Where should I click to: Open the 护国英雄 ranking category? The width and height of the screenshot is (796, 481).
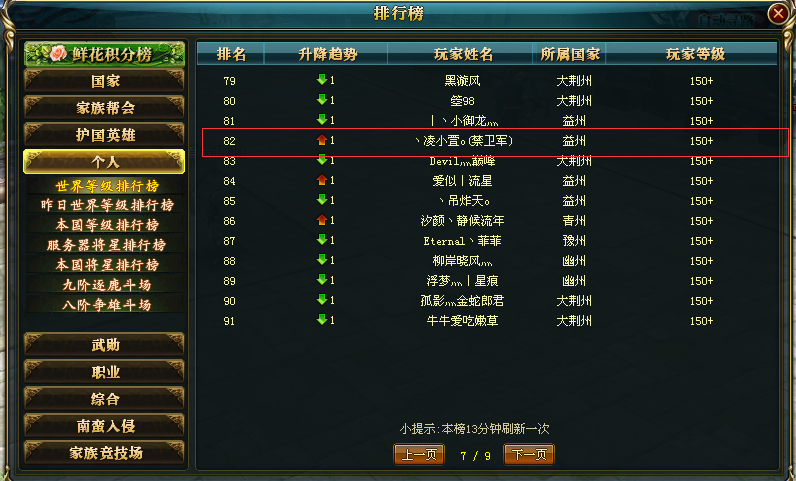(x=105, y=135)
